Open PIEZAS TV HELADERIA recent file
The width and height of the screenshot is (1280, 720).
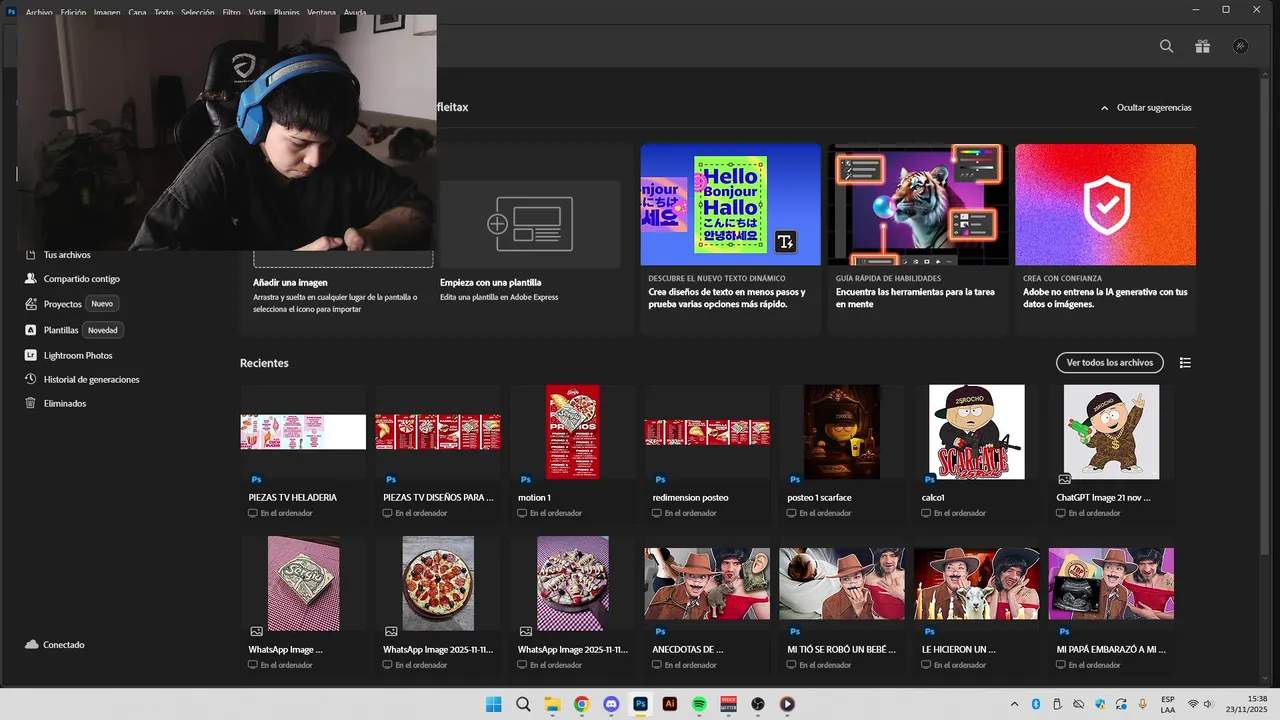(303, 455)
